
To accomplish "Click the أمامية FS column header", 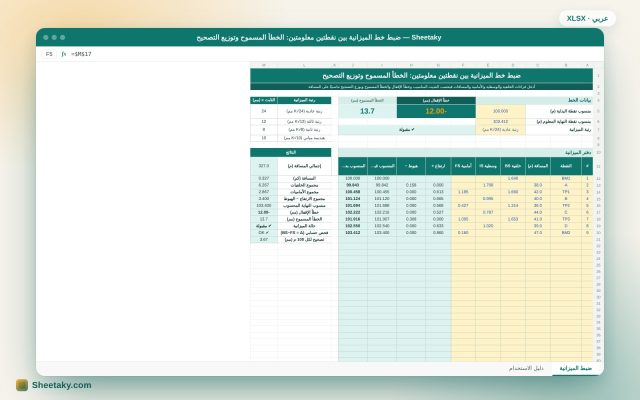I will 463,166.
